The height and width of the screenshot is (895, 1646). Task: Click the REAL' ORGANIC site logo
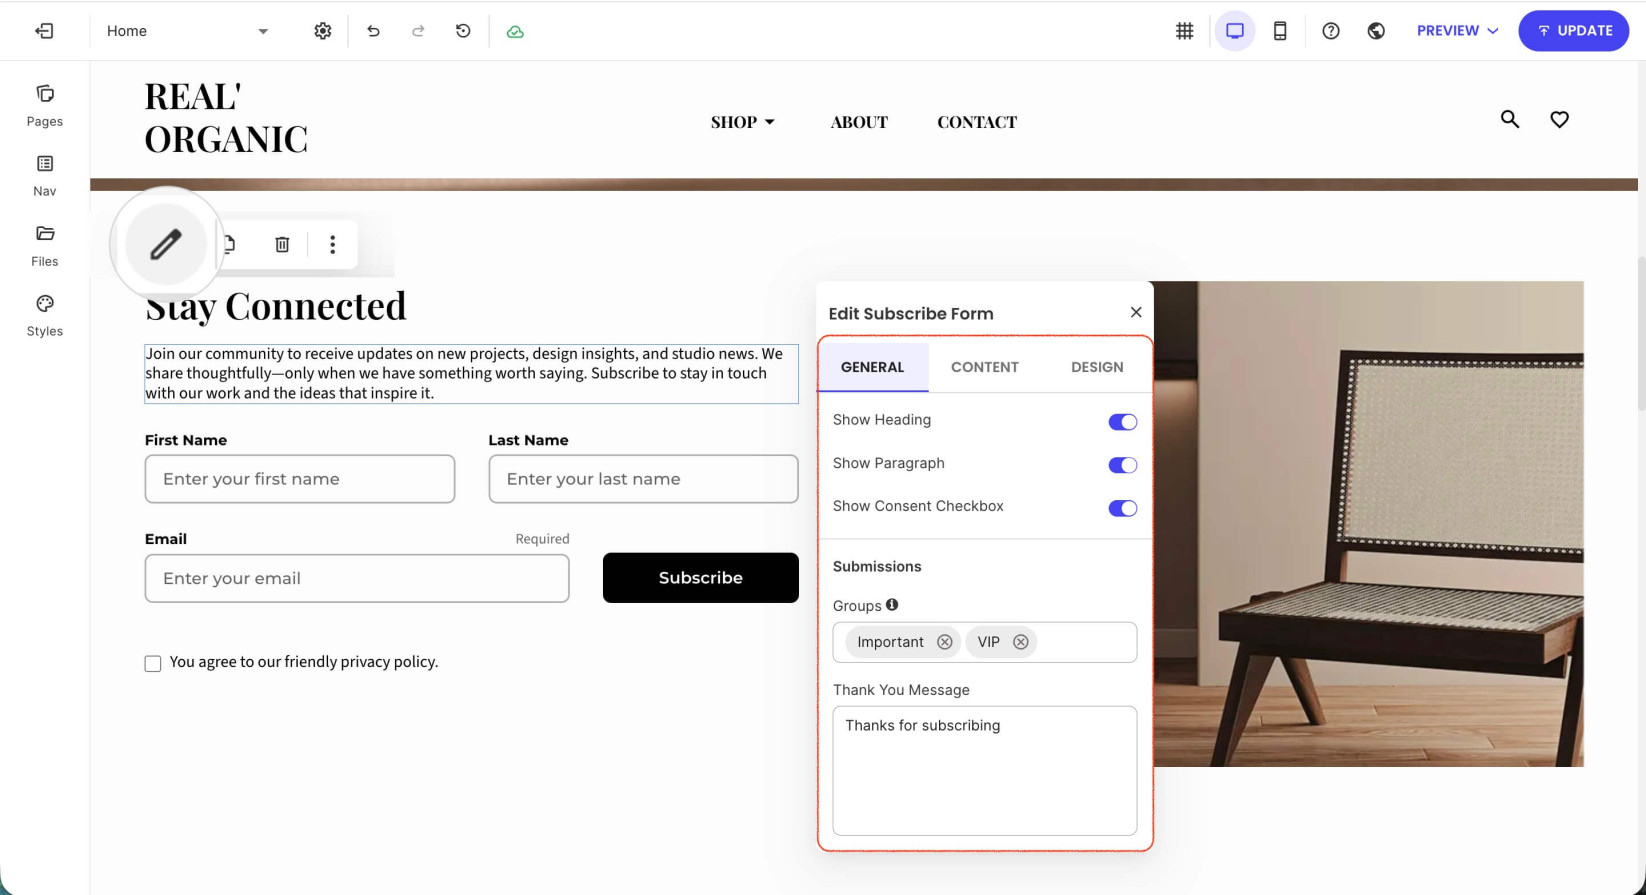226,117
